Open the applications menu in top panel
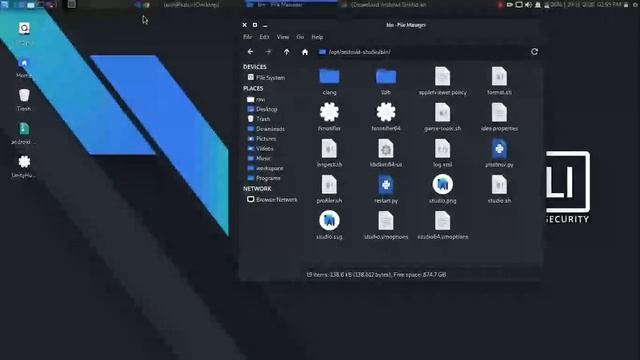 (x=5, y=4)
